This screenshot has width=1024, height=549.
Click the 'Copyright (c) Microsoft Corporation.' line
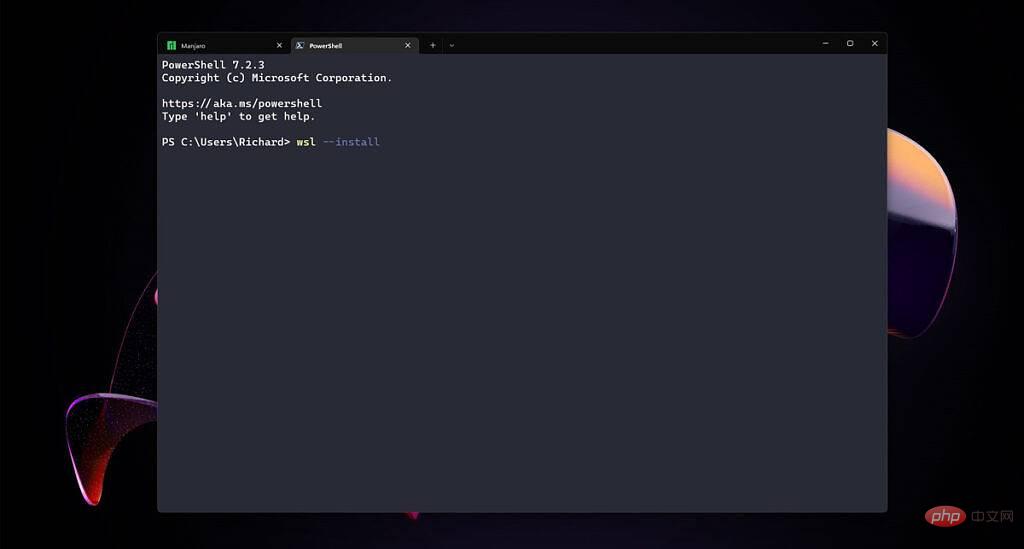coord(277,78)
